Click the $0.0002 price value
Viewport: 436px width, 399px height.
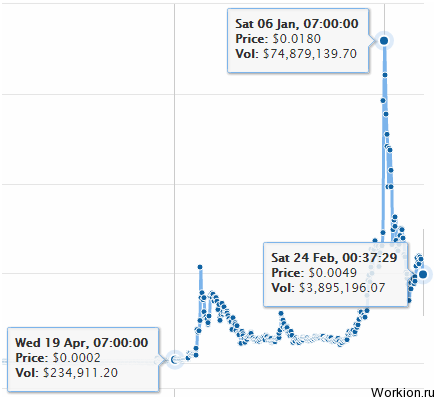click(x=76, y=358)
